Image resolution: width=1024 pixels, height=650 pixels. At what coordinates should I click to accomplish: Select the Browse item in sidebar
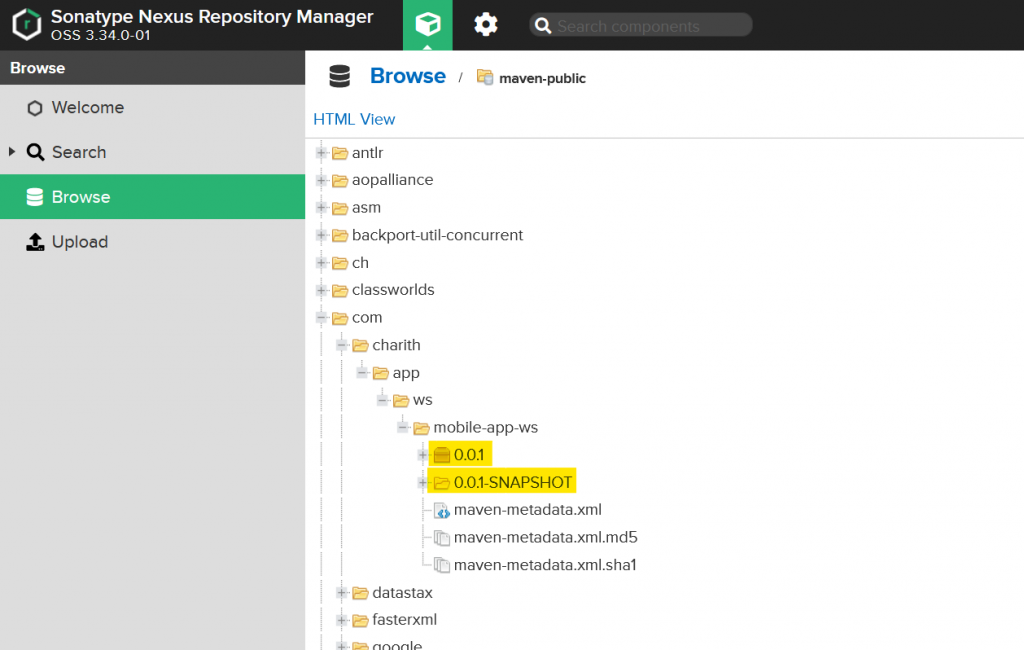coord(152,197)
